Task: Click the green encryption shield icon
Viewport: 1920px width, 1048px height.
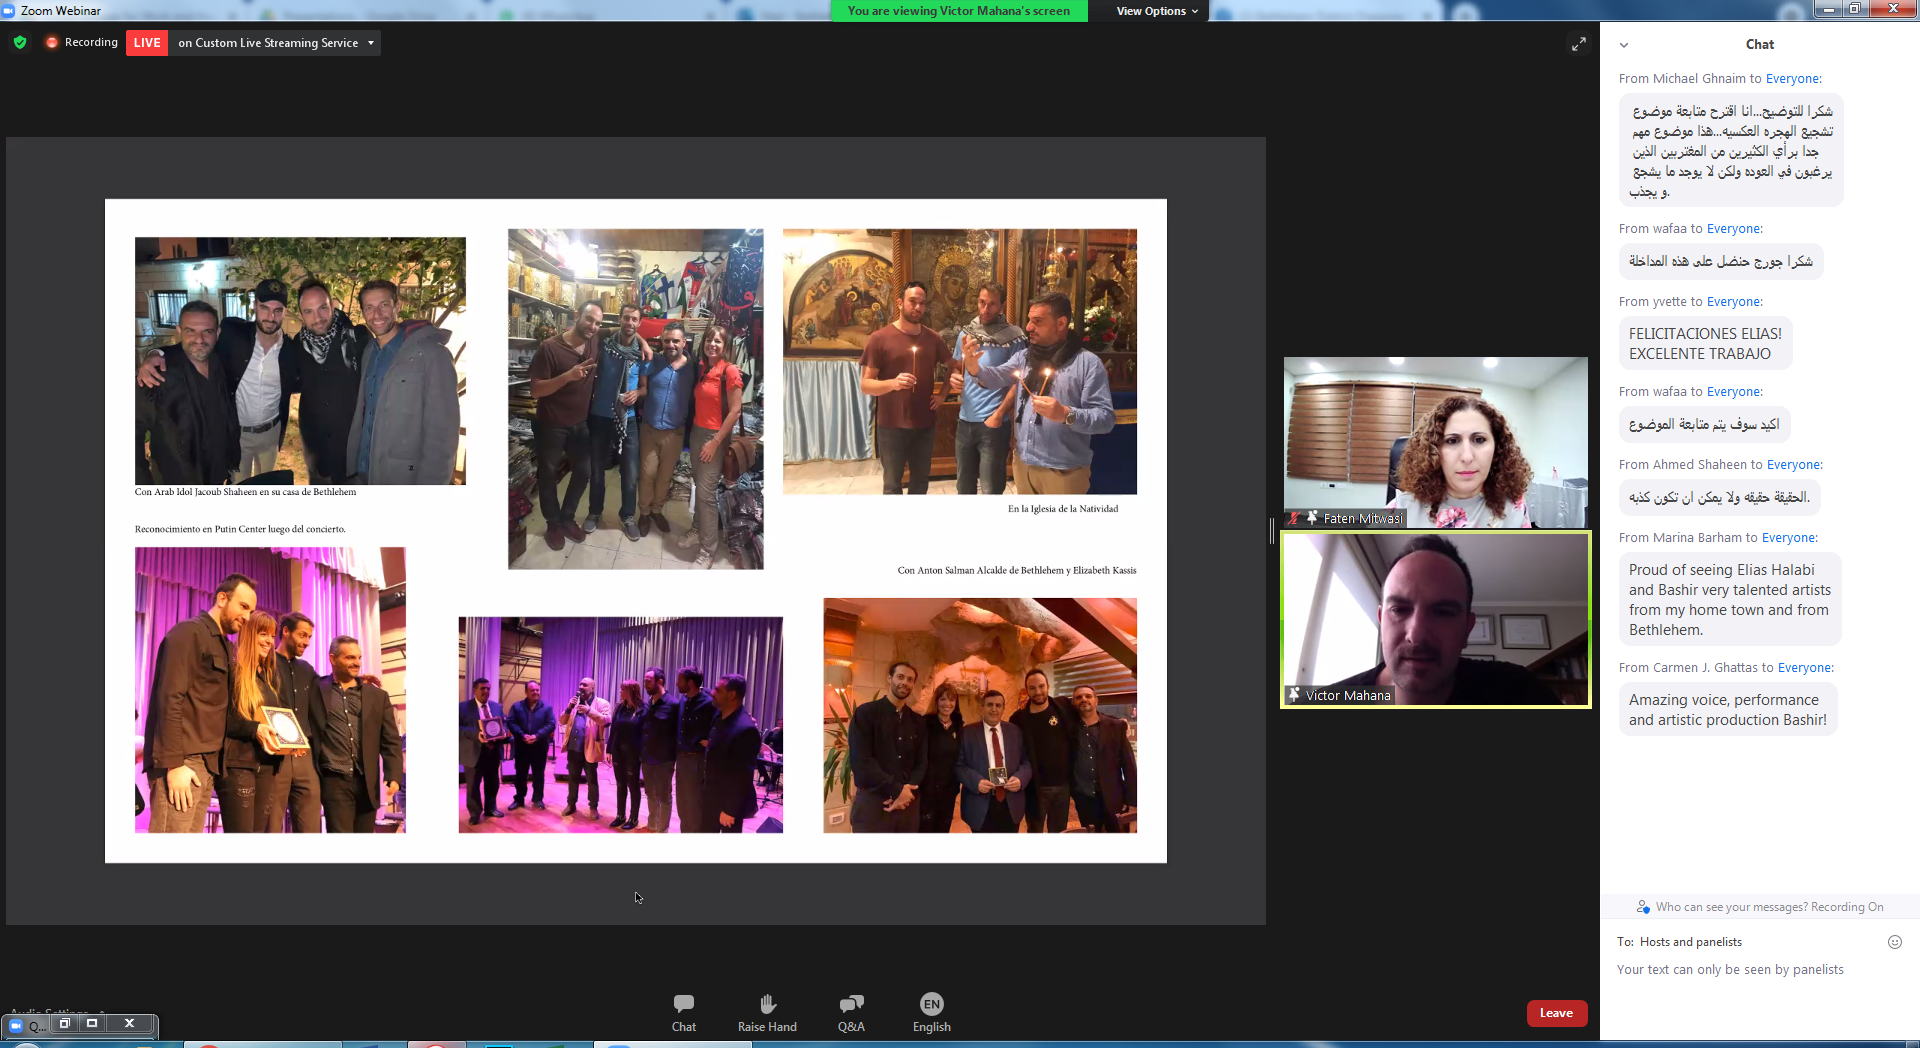Action: coord(20,42)
